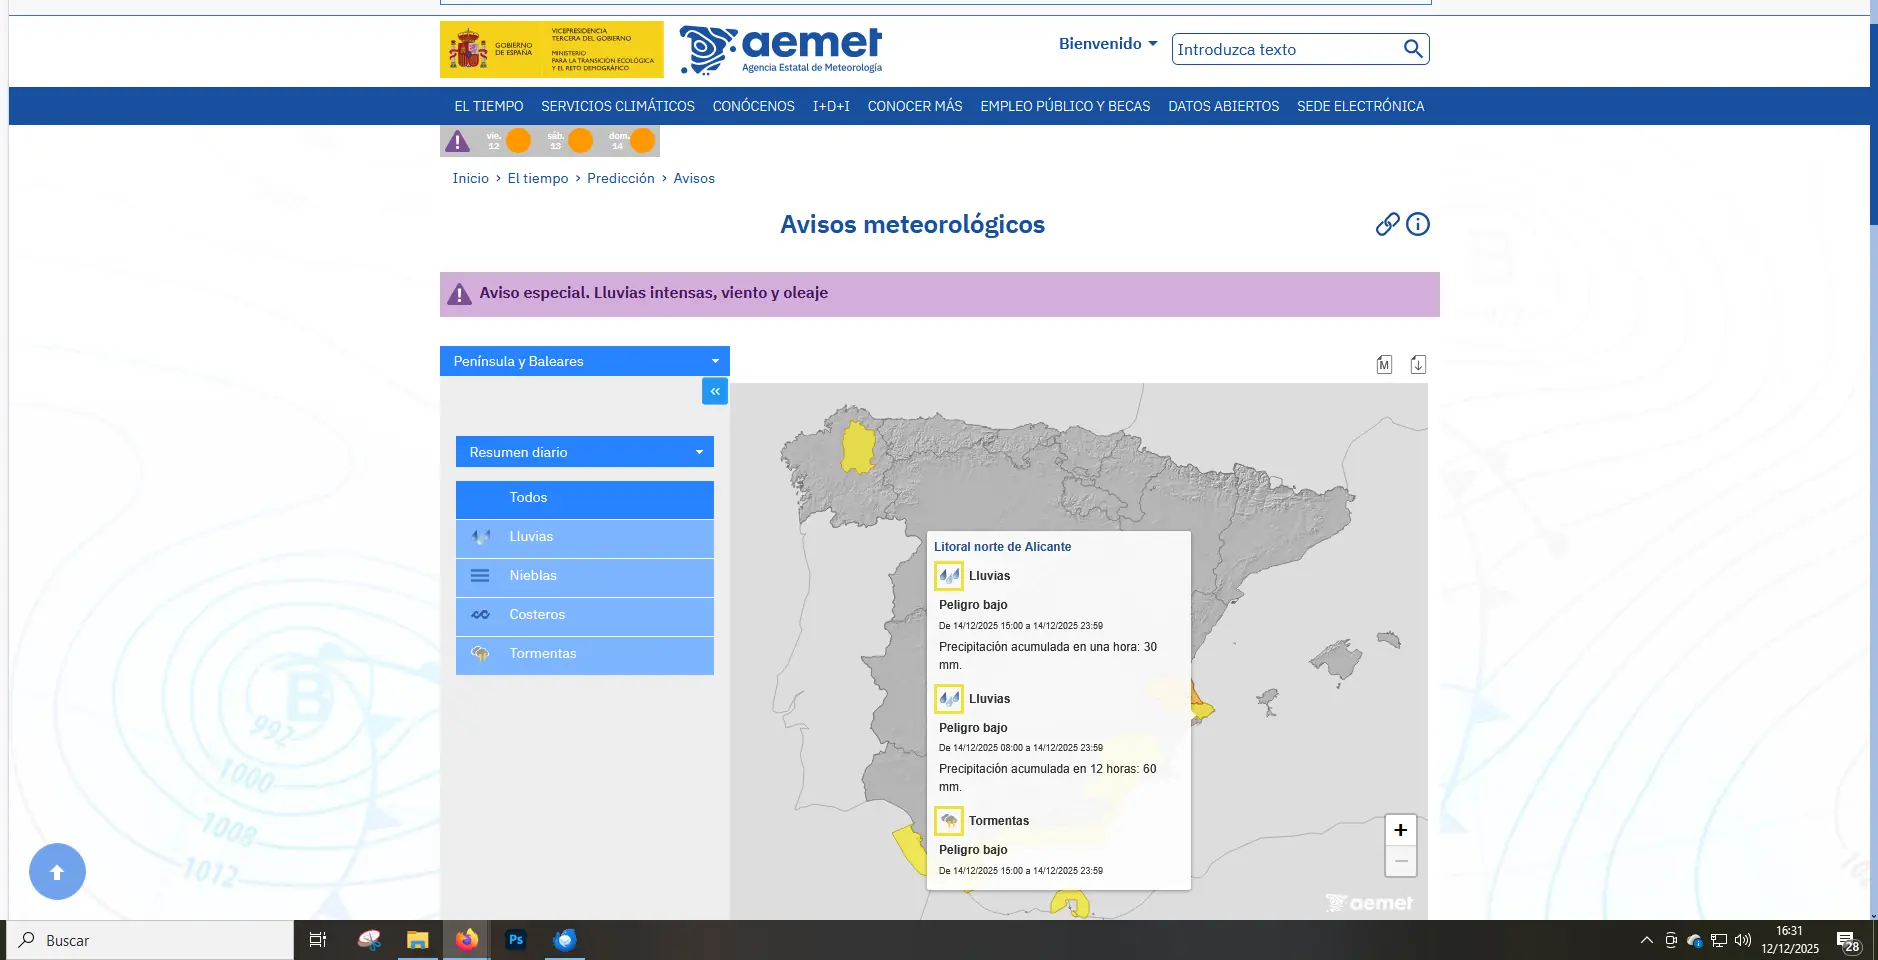Image resolution: width=1878 pixels, height=960 pixels.
Task: Open the DATOS ABIERTOS menu
Action: tap(1223, 106)
